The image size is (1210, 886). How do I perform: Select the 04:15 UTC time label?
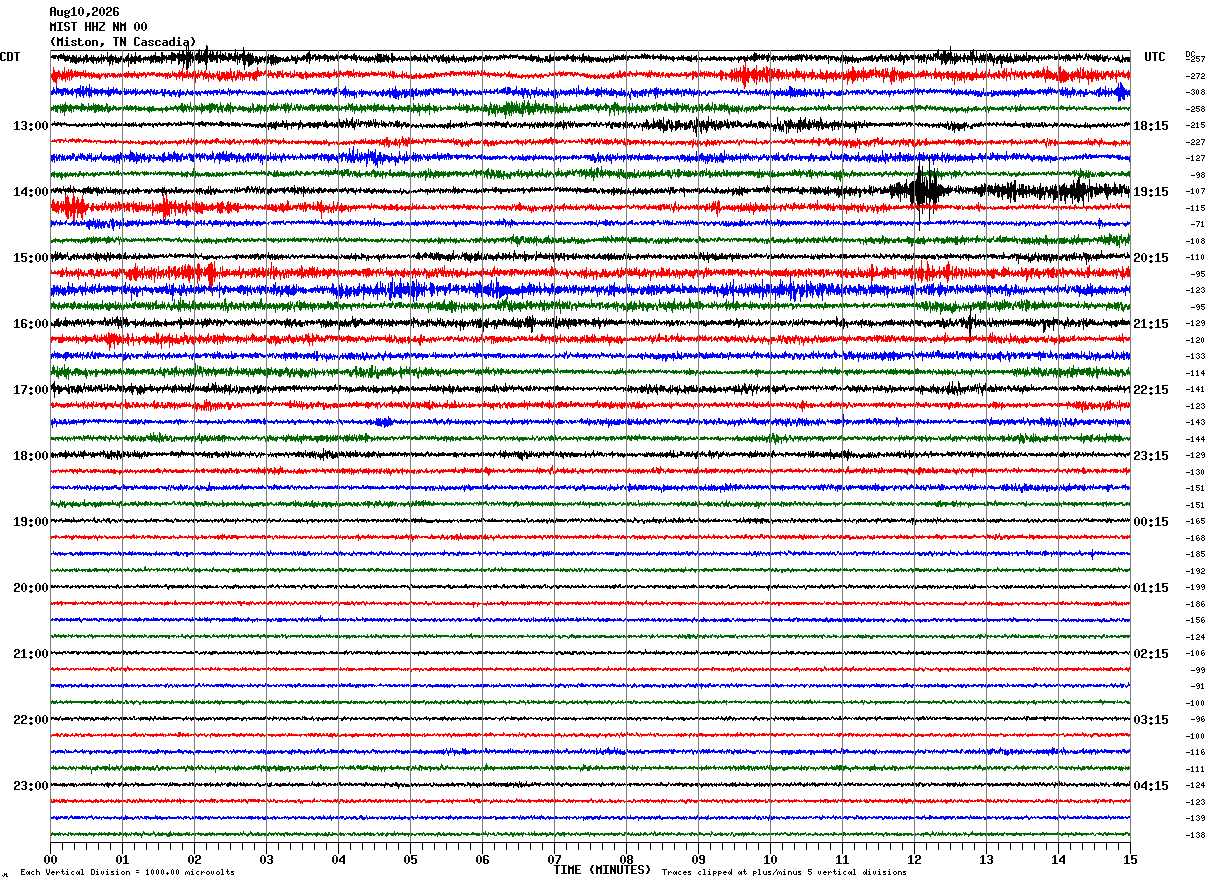click(x=1151, y=786)
